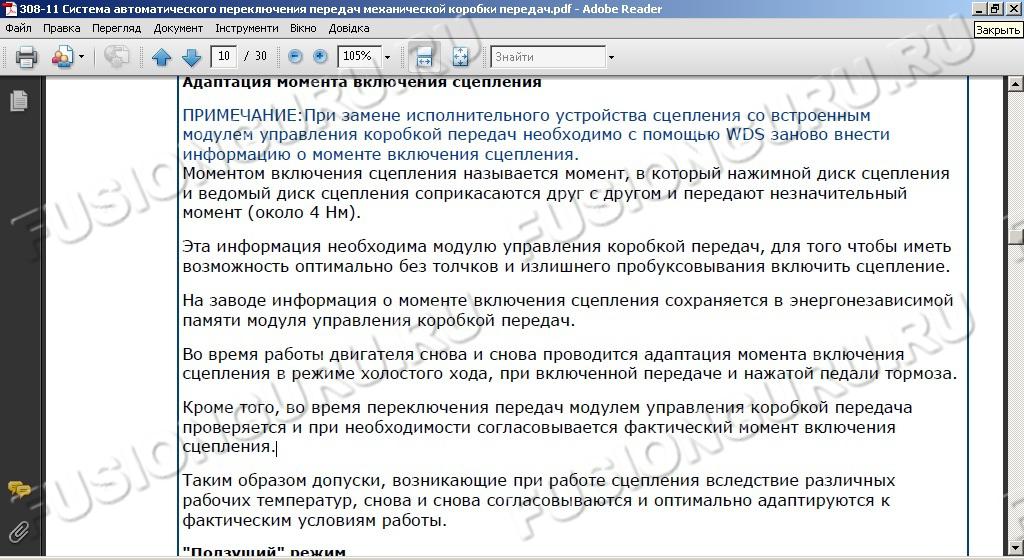Viewport: 1024px width, 560px height.
Task: Expand the collaborate dropdown arrow
Action: click(81, 57)
